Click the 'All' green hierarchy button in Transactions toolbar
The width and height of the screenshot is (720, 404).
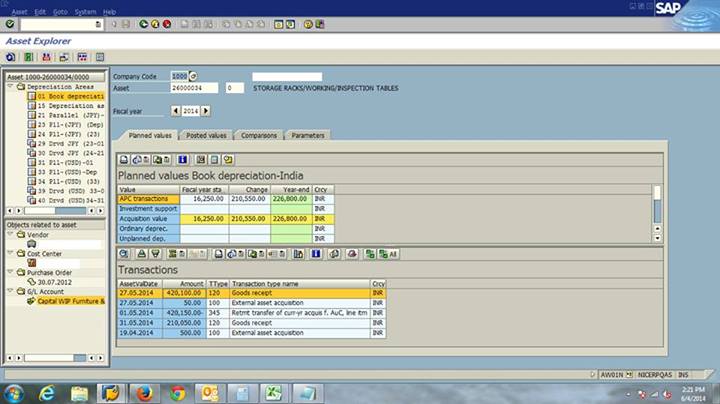[388, 254]
